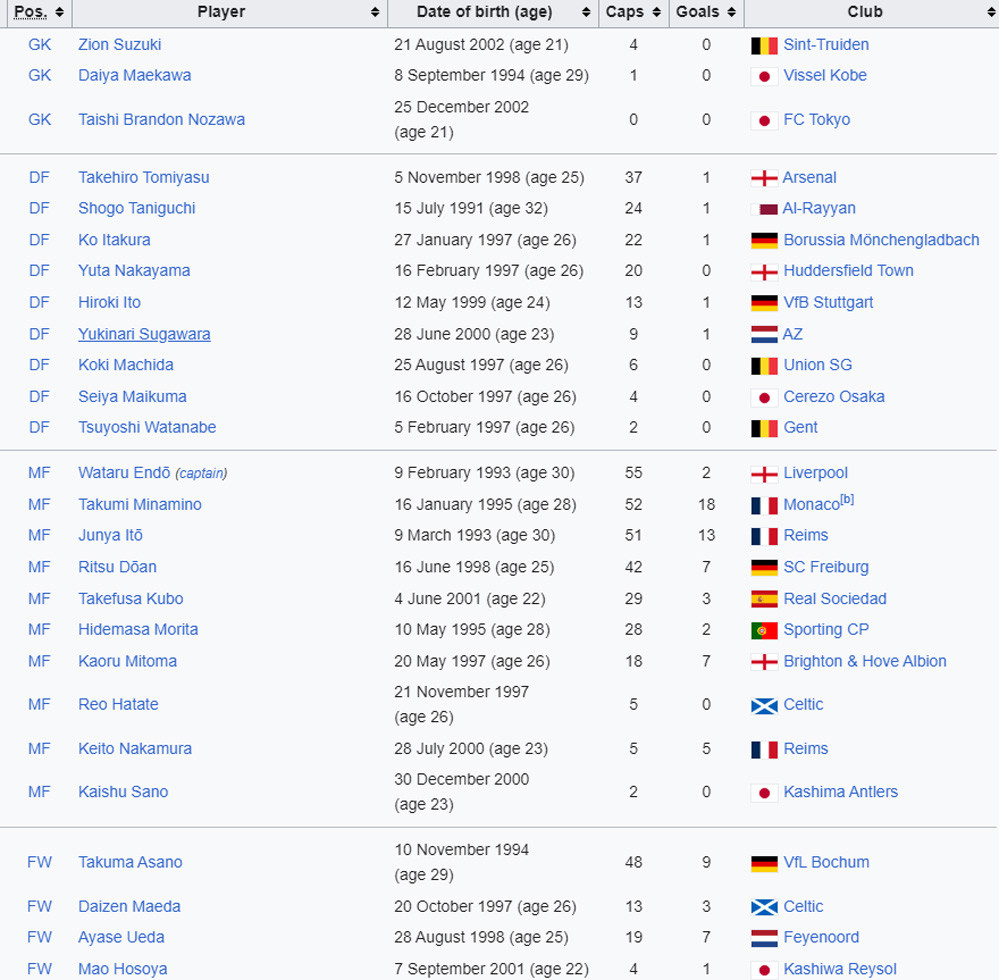The image size is (999, 980).
Task: Open Borussia Mönchengladbach club link
Action: (881, 240)
